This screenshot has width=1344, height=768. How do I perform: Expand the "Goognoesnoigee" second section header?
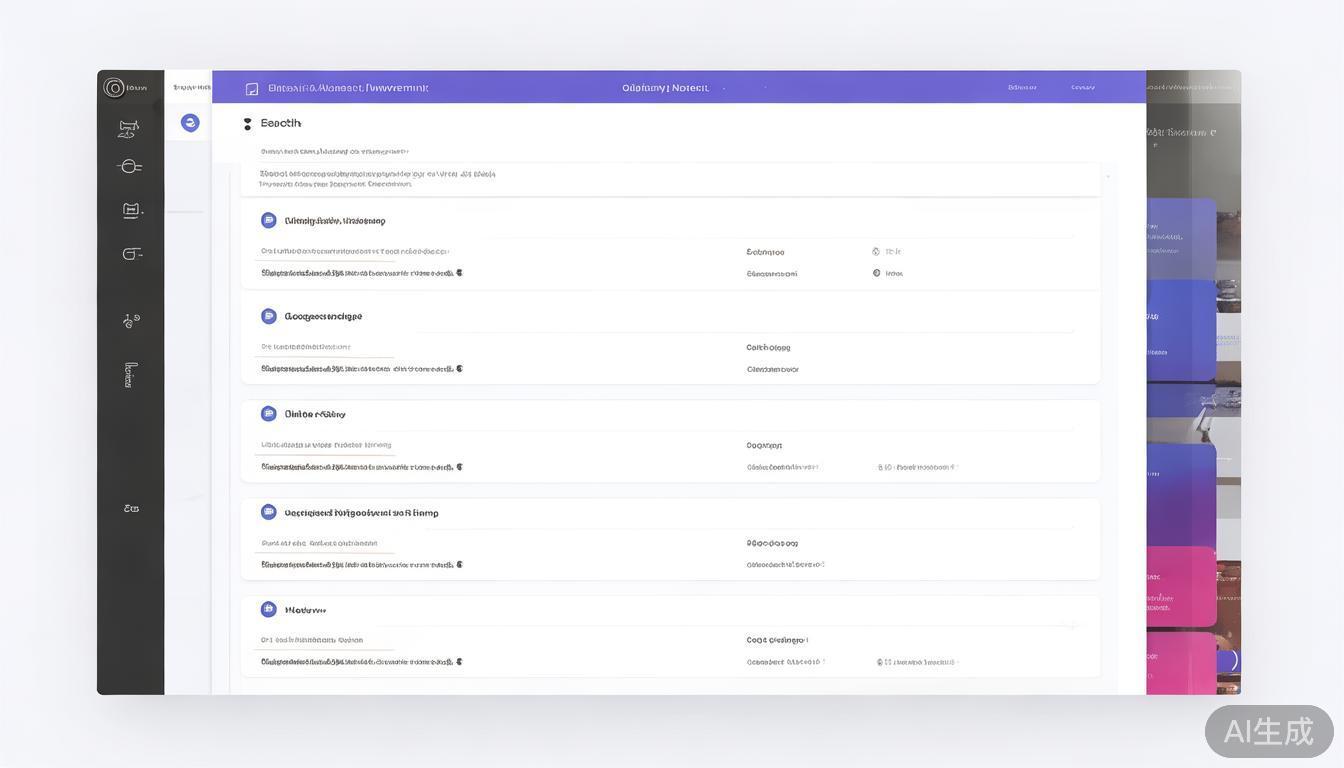point(323,316)
